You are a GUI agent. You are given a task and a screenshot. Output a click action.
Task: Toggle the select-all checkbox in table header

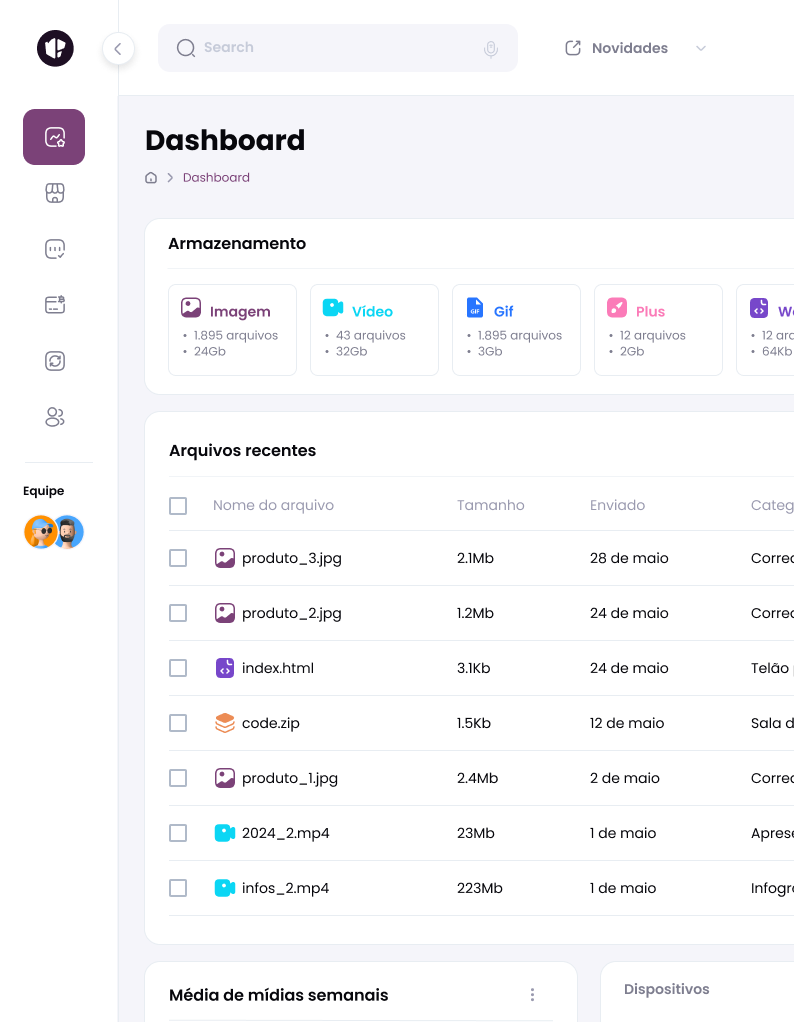[x=178, y=506]
